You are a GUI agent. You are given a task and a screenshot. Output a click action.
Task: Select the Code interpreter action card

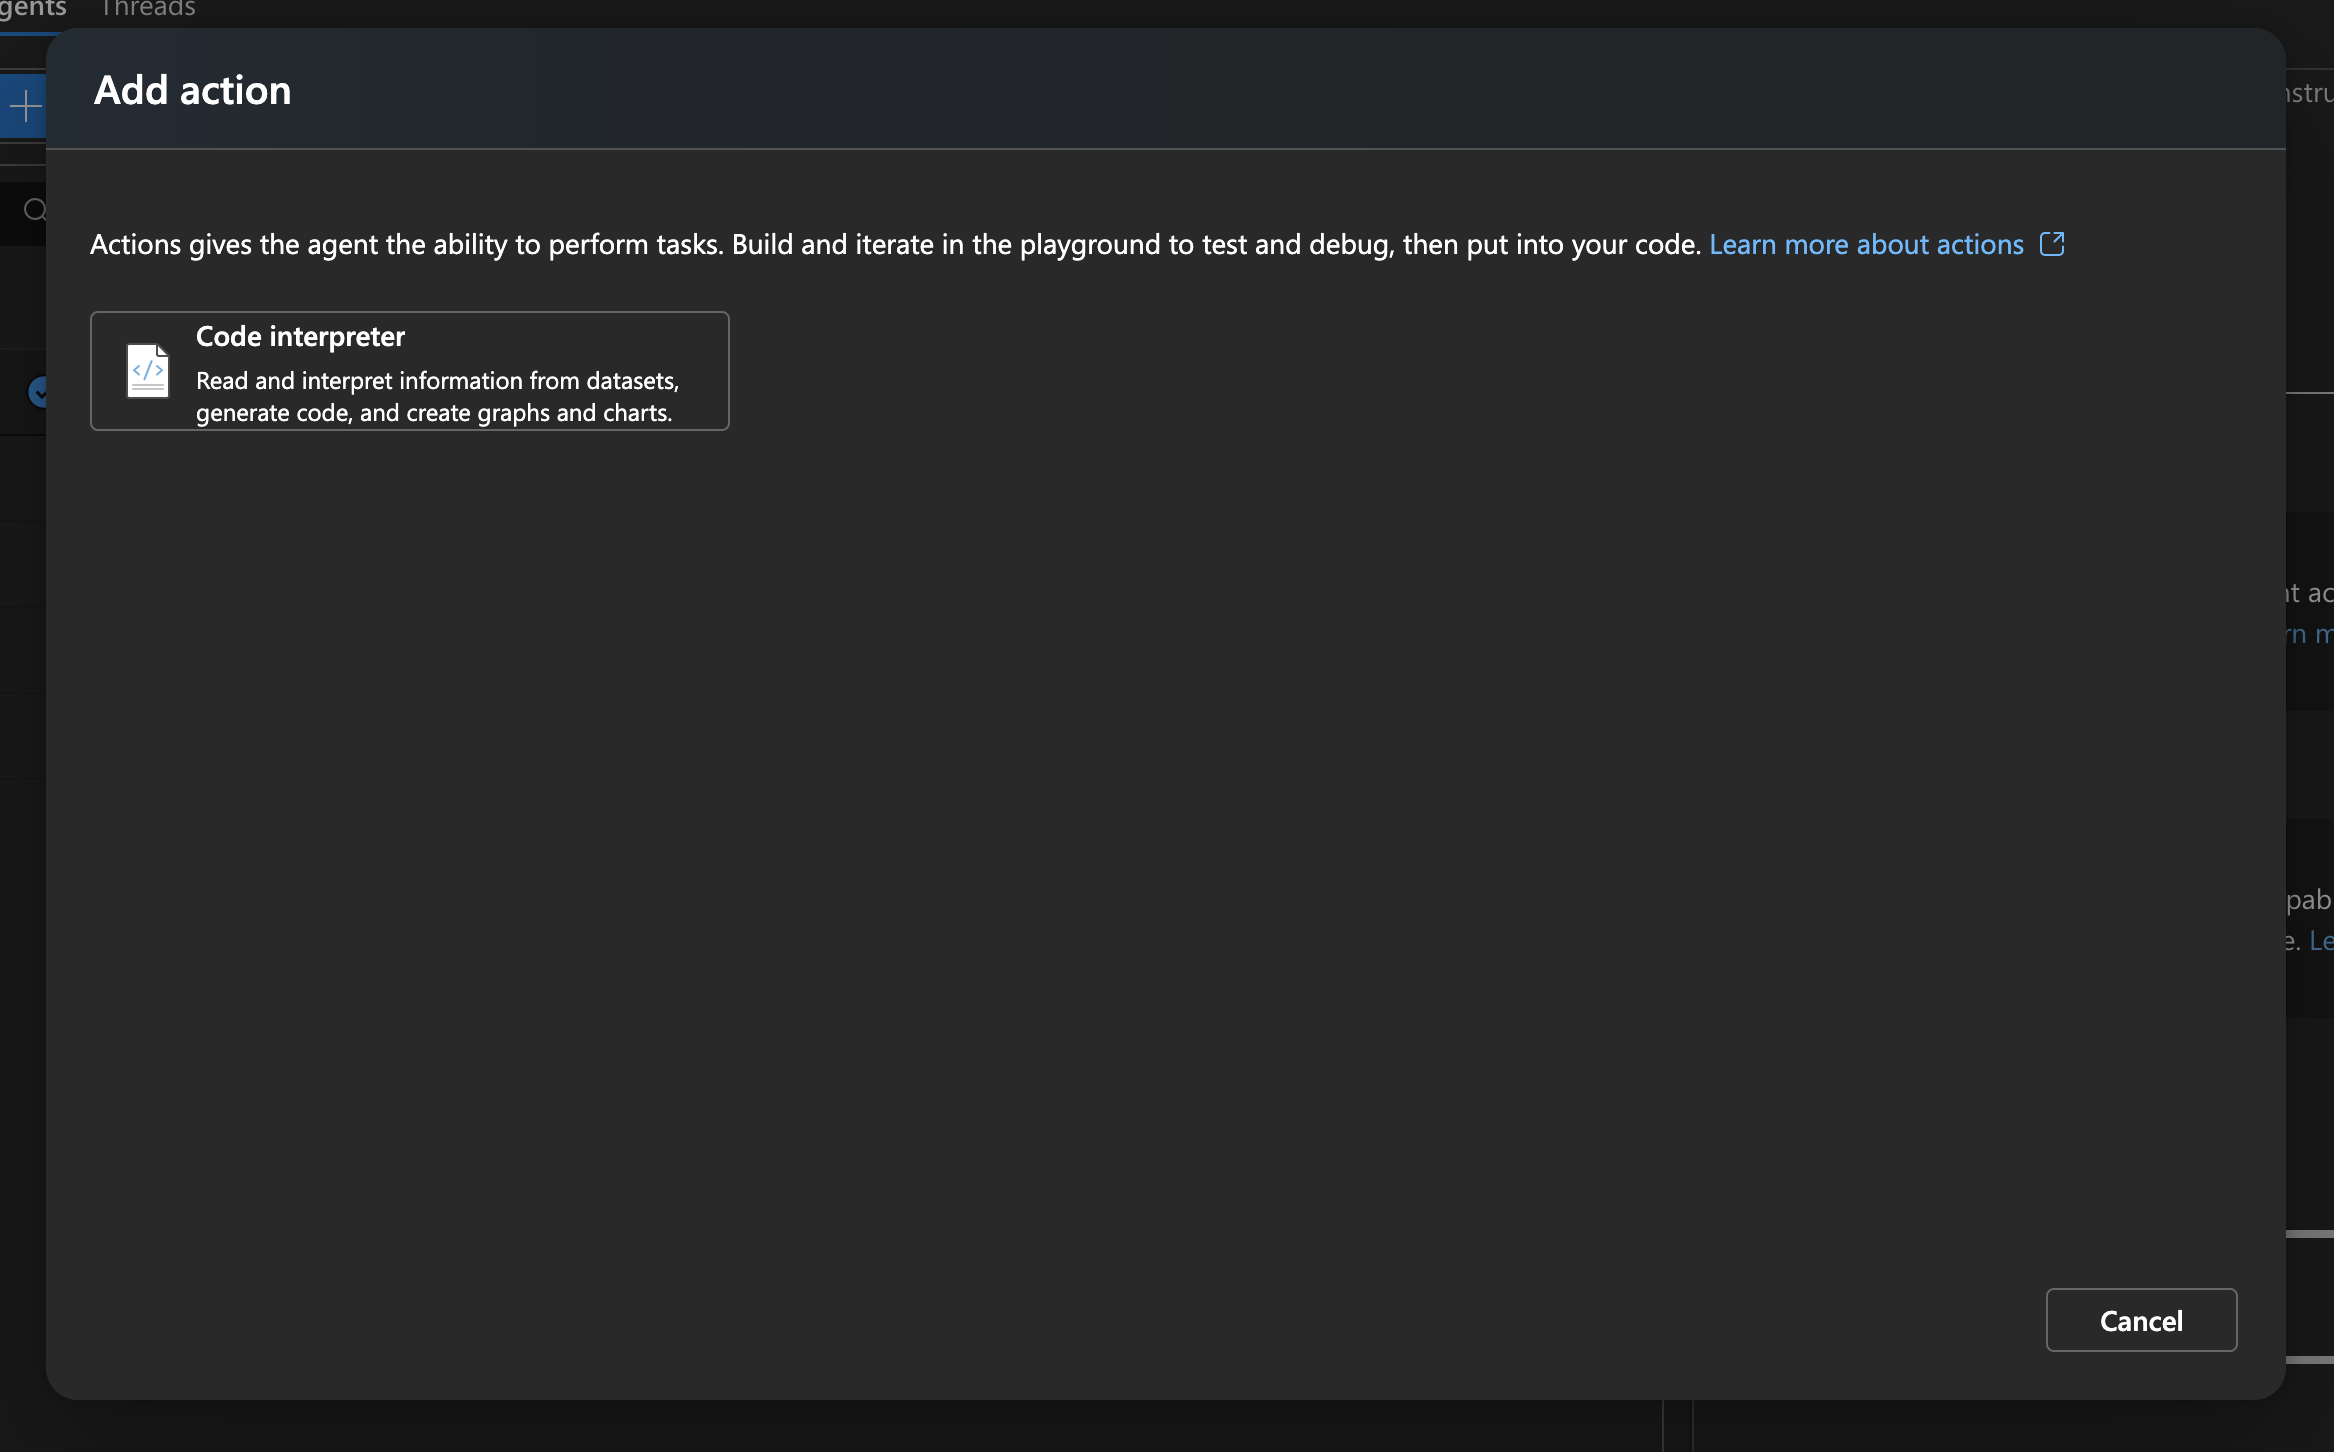coord(409,371)
